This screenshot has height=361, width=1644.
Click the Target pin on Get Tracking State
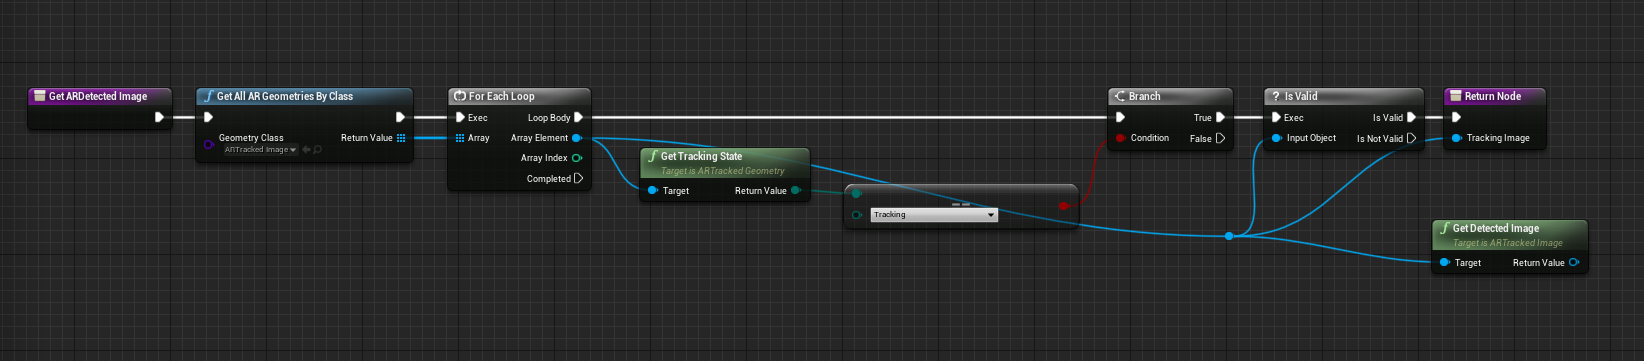coord(652,191)
